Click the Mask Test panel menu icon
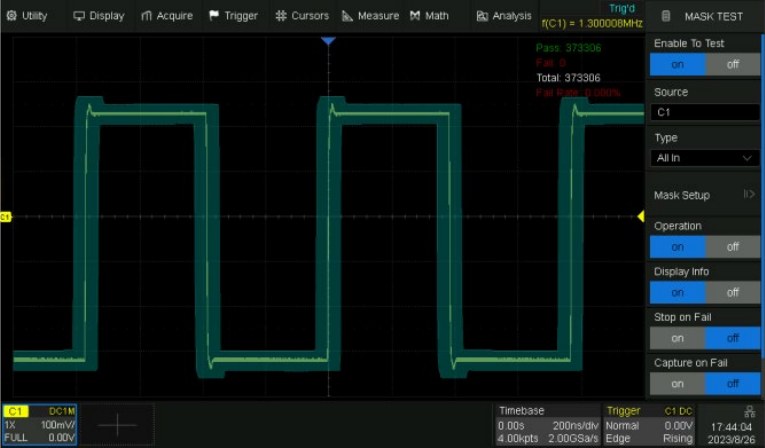765x448 pixels. click(665, 16)
